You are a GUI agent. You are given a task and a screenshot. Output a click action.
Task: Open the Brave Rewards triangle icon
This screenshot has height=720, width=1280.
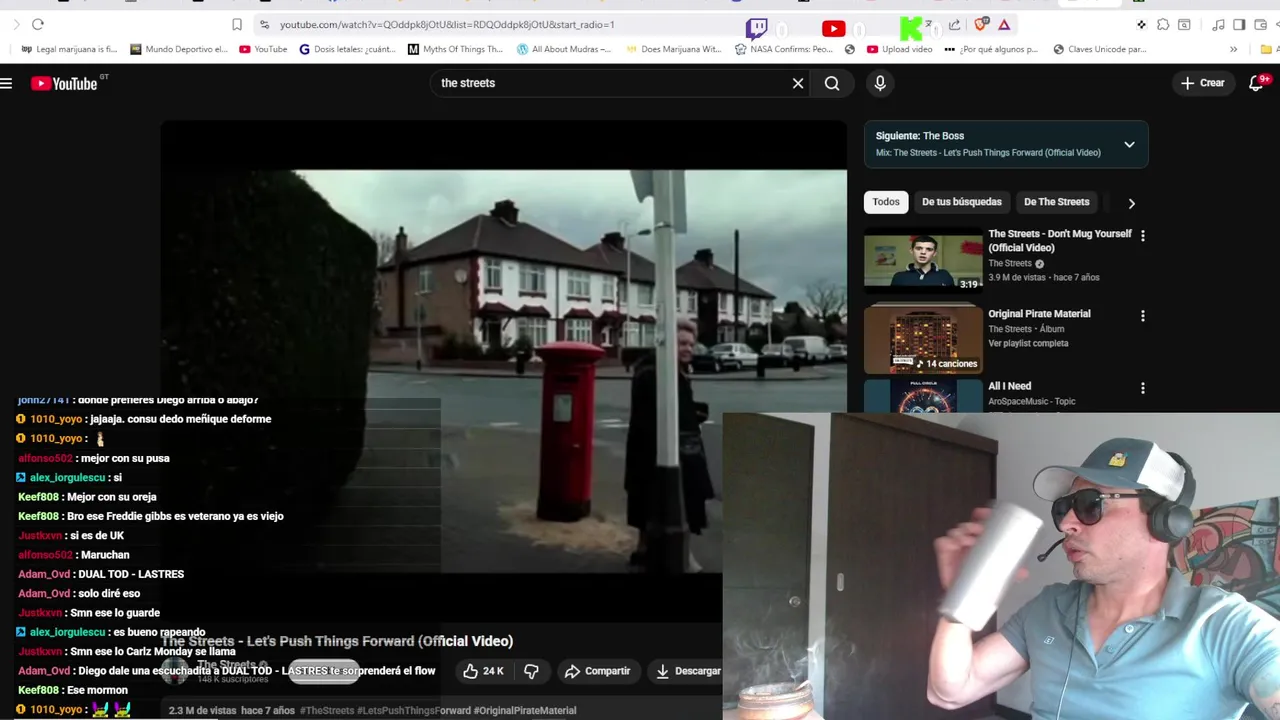click(x=1004, y=24)
